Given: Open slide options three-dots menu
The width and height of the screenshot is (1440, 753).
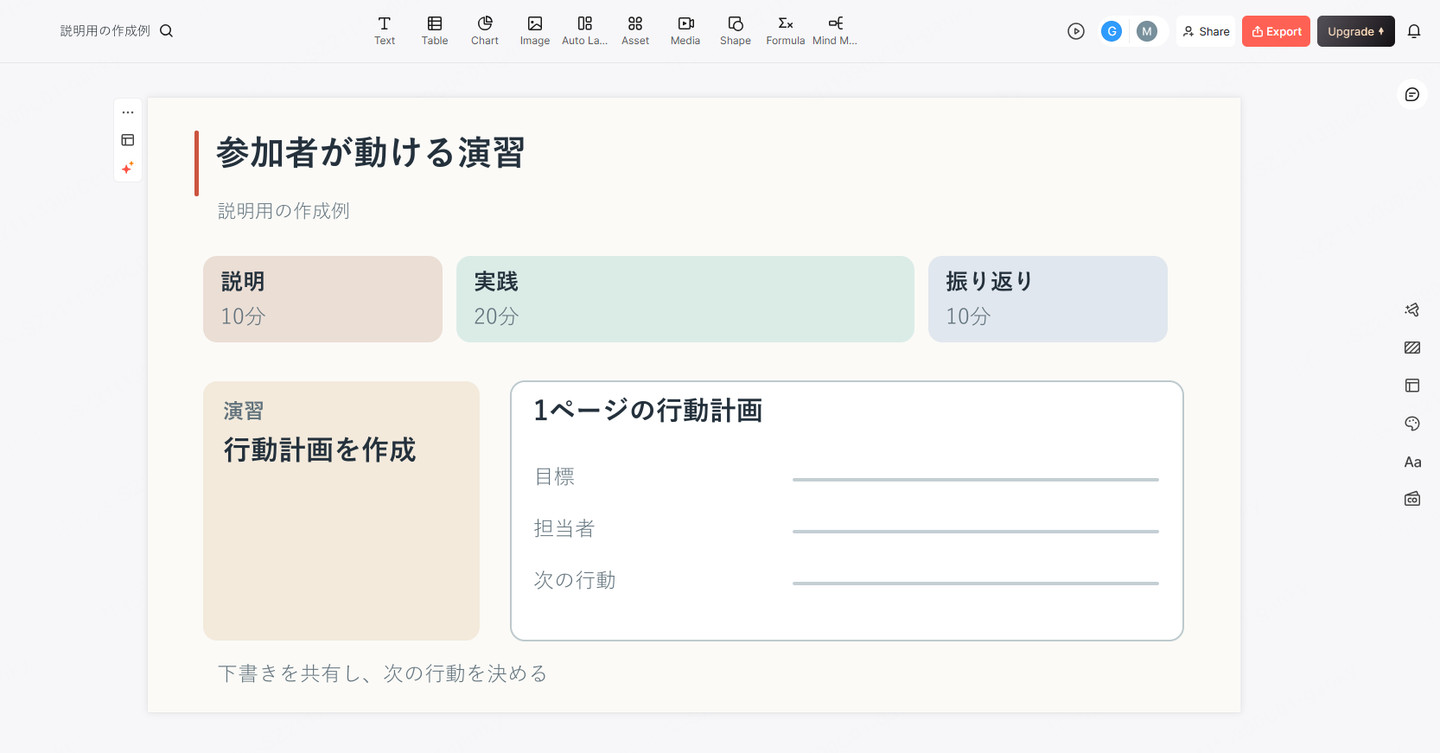Looking at the screenshot, I should point(128,112).
